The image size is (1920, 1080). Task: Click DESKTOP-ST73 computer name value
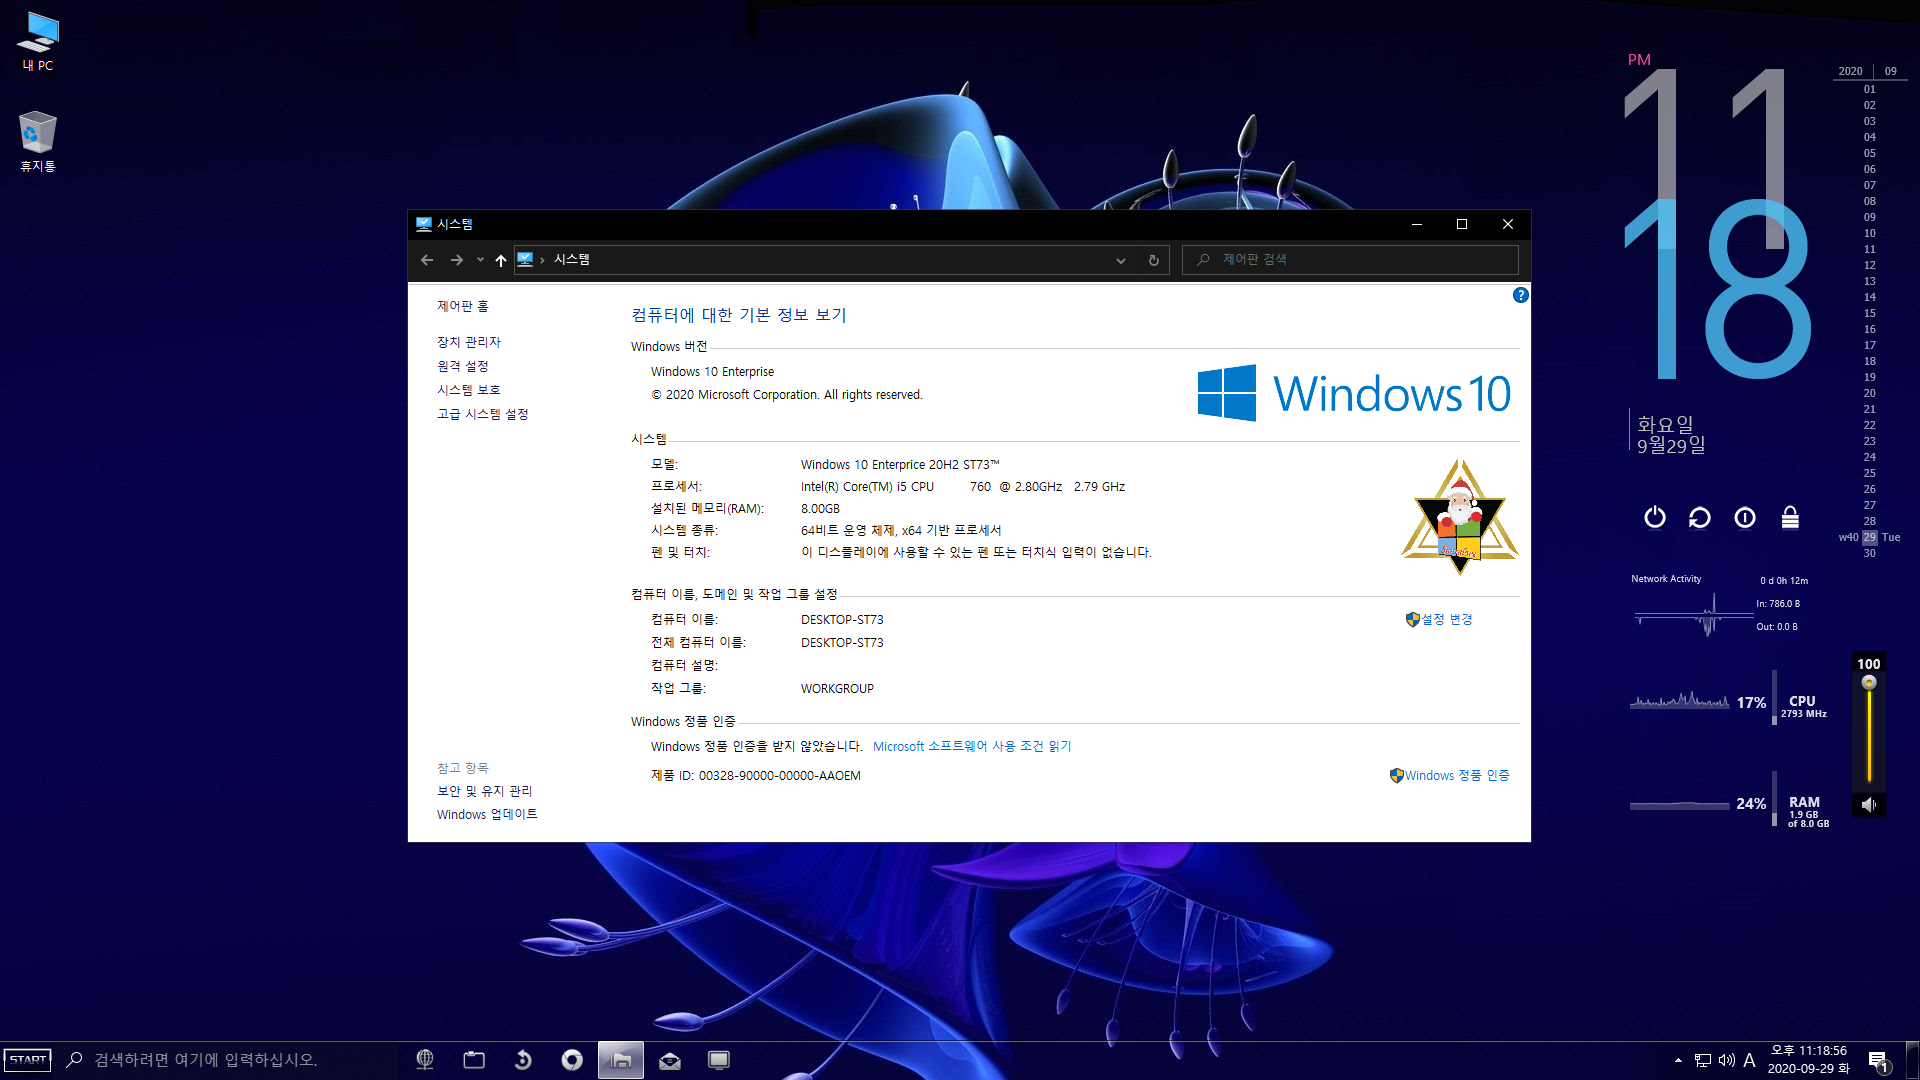click(842, 620)
